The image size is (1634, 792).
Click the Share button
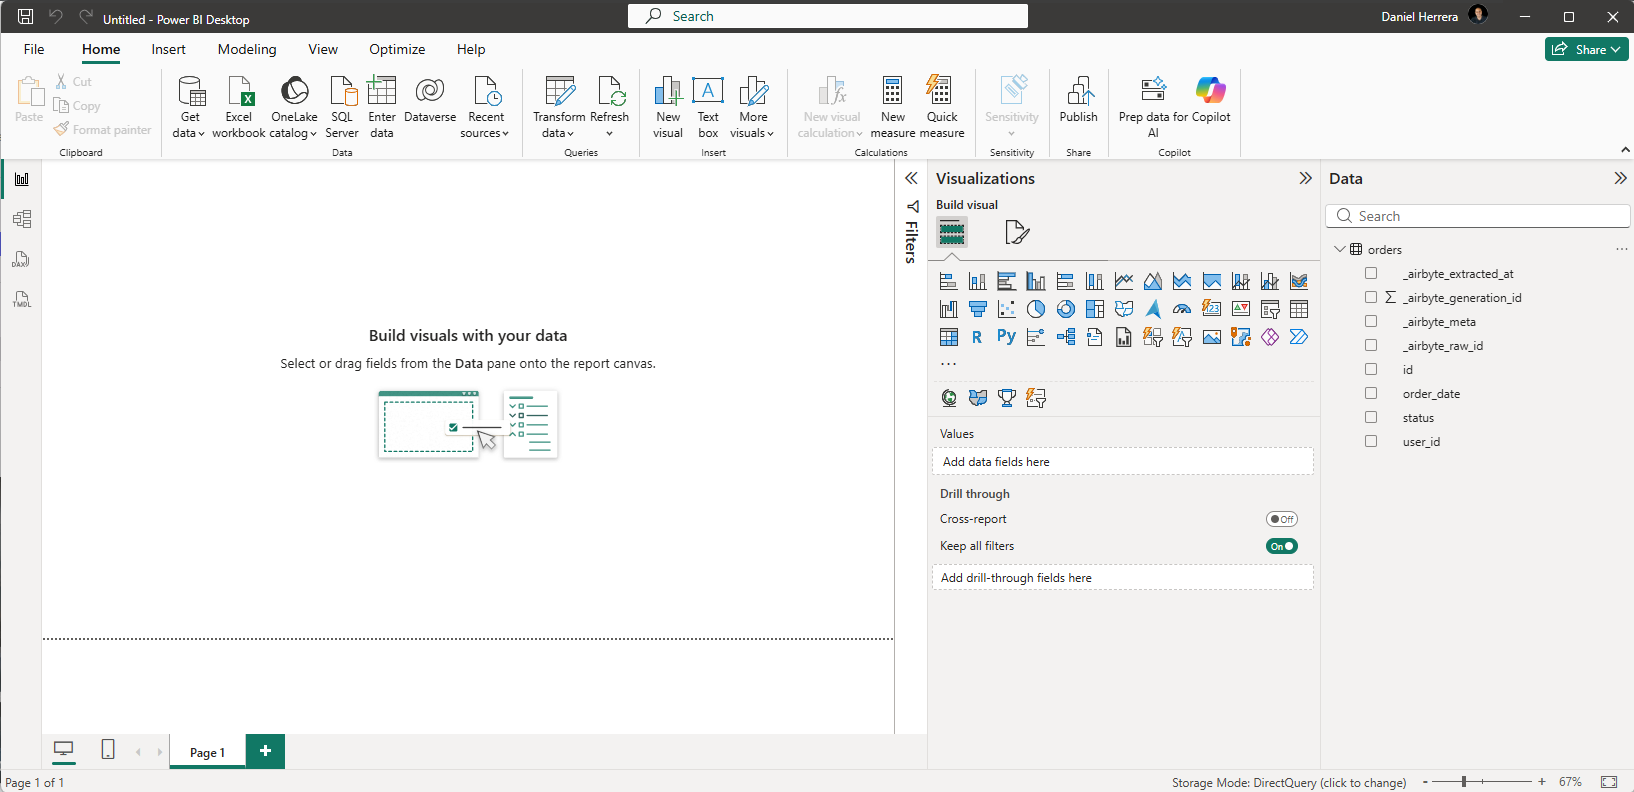pos(1586,49)
